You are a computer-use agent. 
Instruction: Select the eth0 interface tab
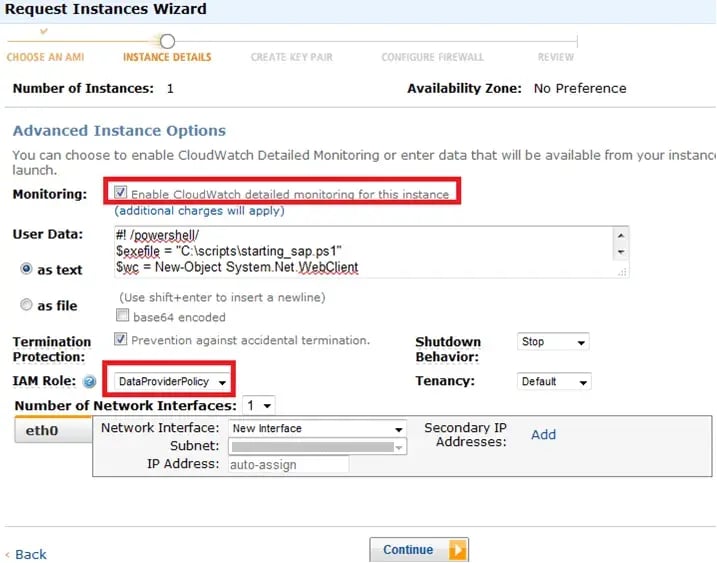click(x=53, y=430)
